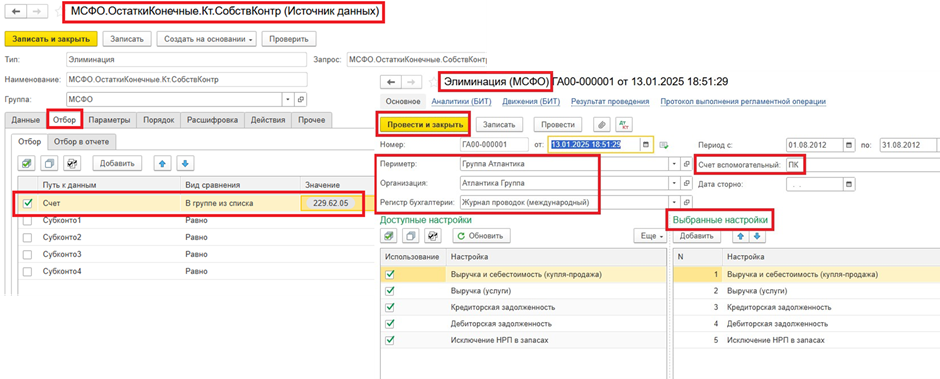The image size is (940, 379).
Task: Click the Наименование input field
Action: (x=186, y=79)
